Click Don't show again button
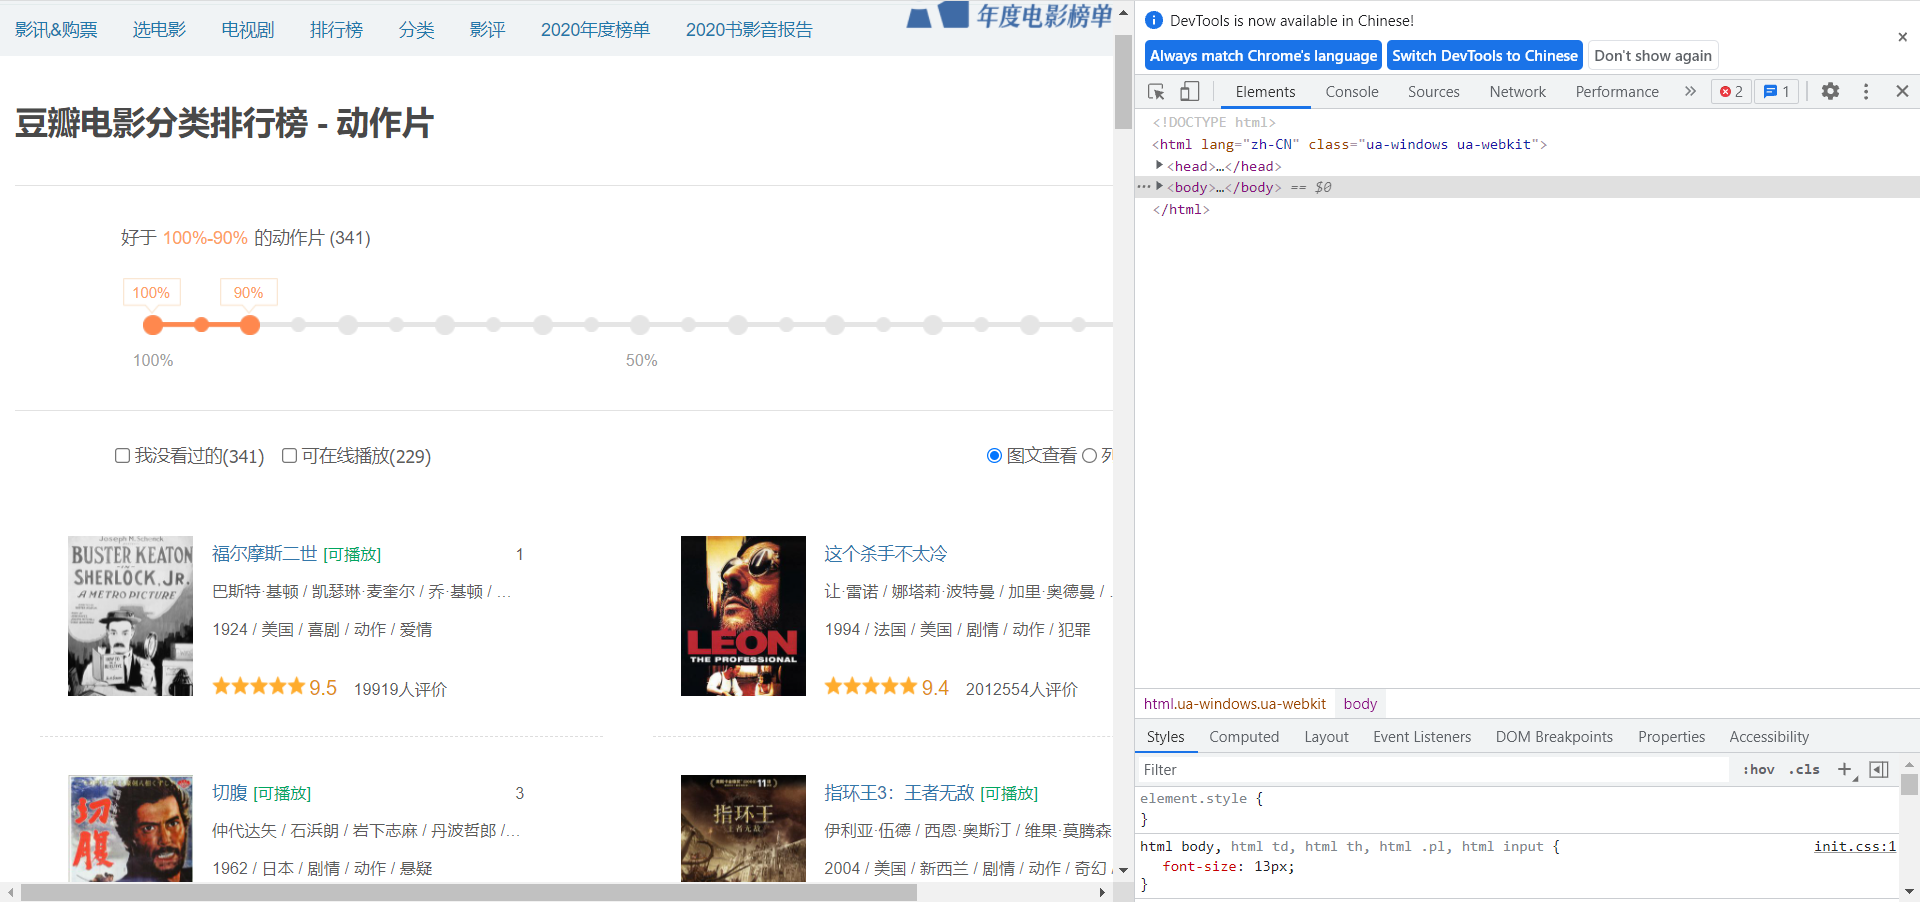Viewport: 1920px width, 902px height. click(1653, 56)
